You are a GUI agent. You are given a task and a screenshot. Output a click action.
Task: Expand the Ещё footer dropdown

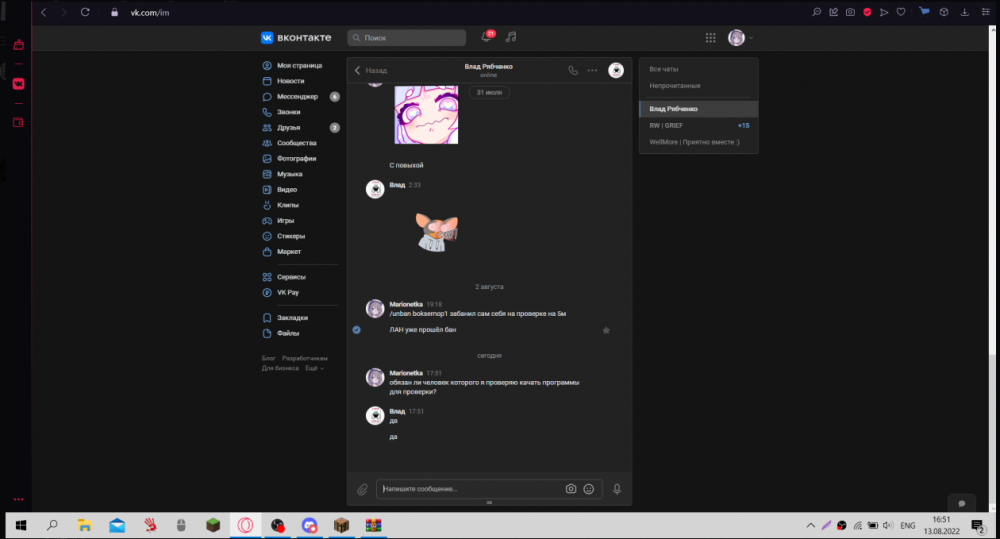[x=314, y=368]
